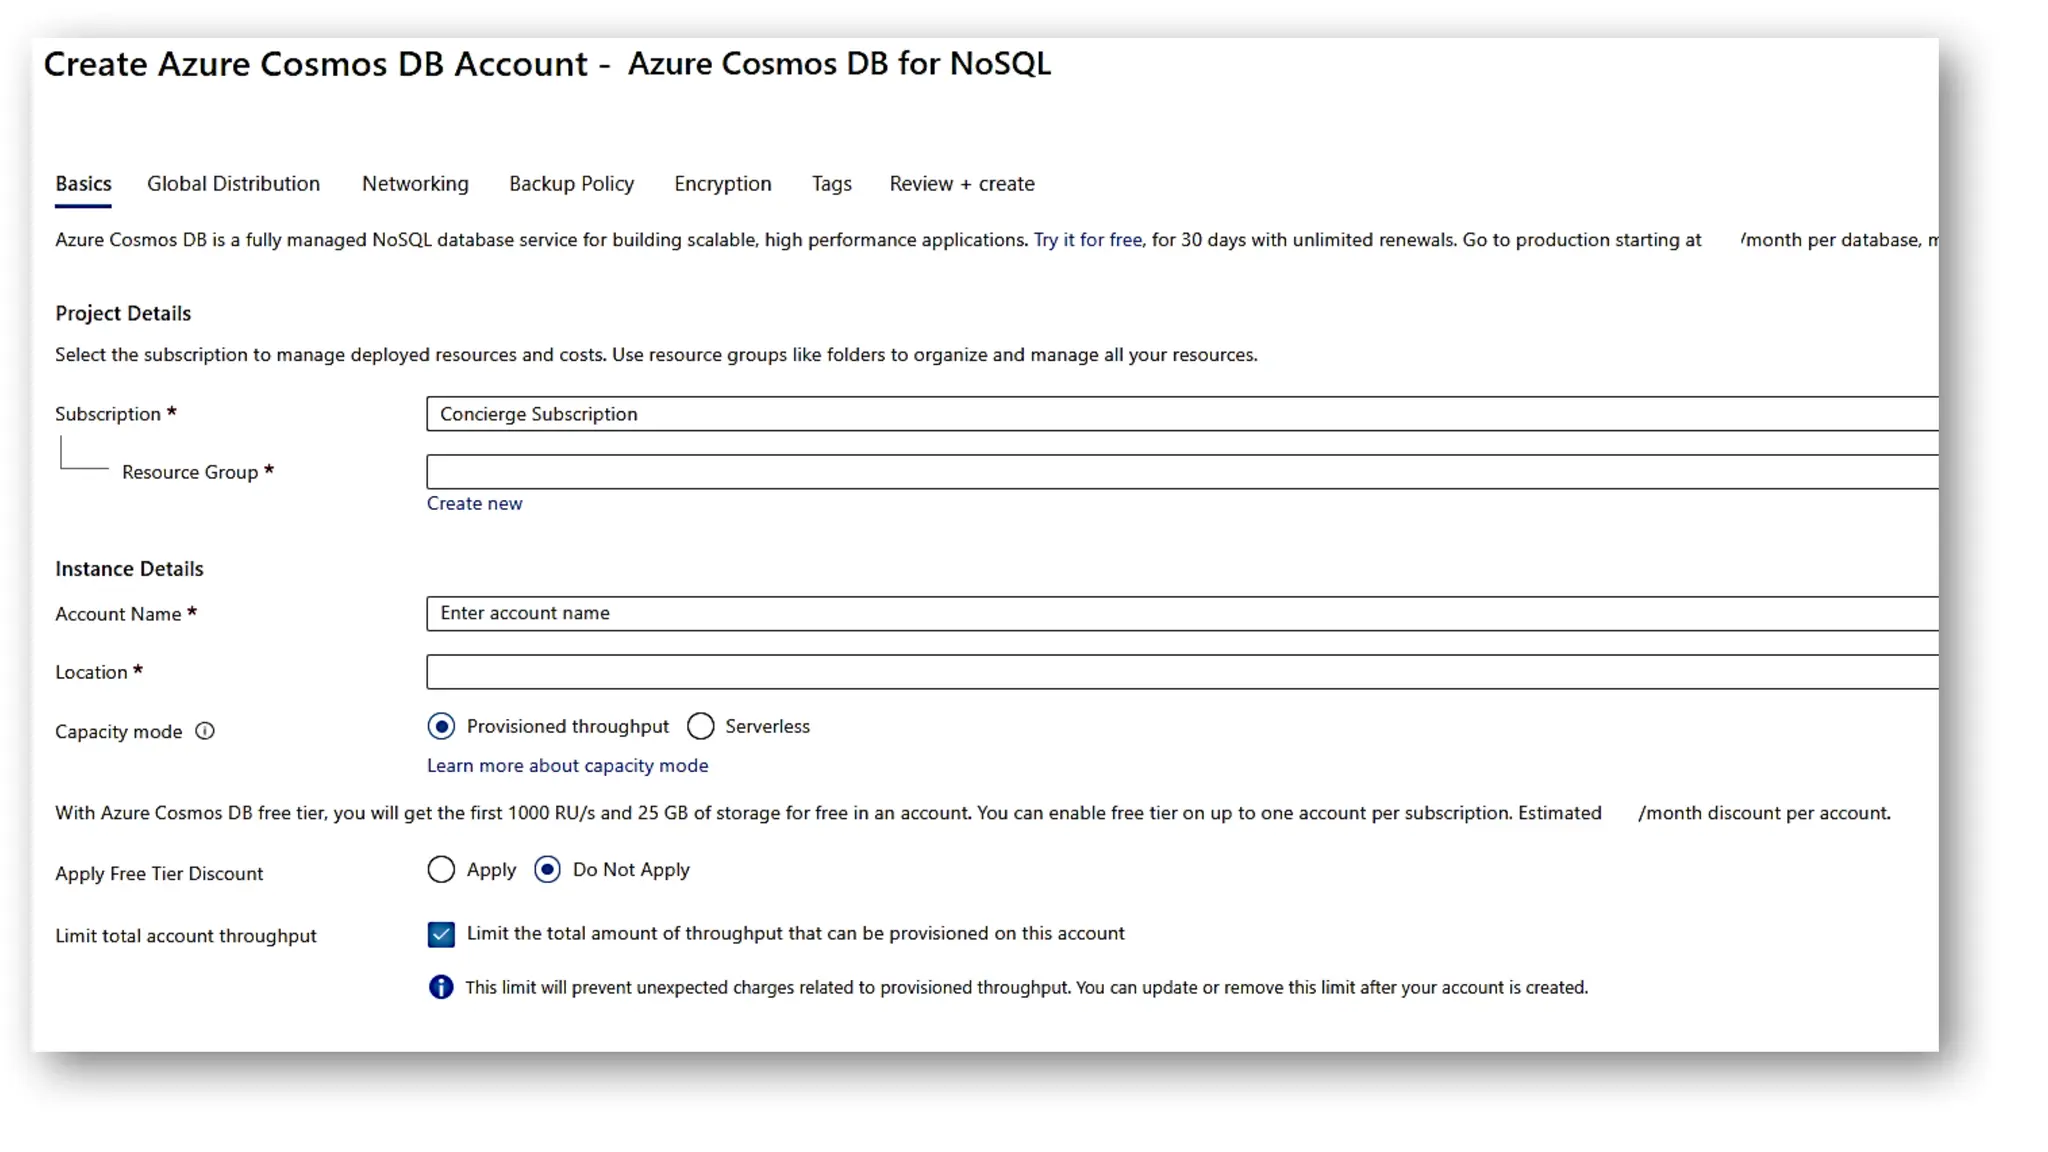The height and width of the screenshot is (1152, 2048).
Task: Click the Try it for free link
Action: pos(1087,240)
